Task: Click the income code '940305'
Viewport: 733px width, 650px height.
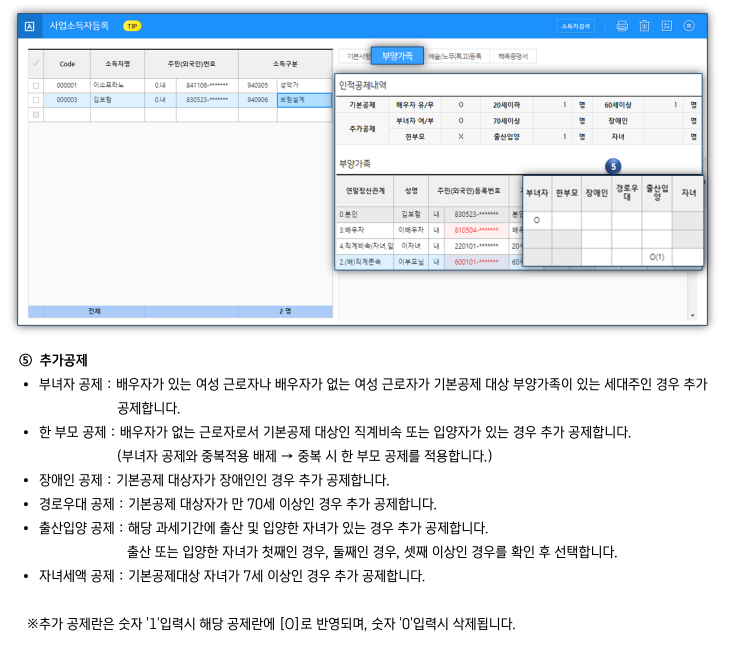Action: (258, 86)
